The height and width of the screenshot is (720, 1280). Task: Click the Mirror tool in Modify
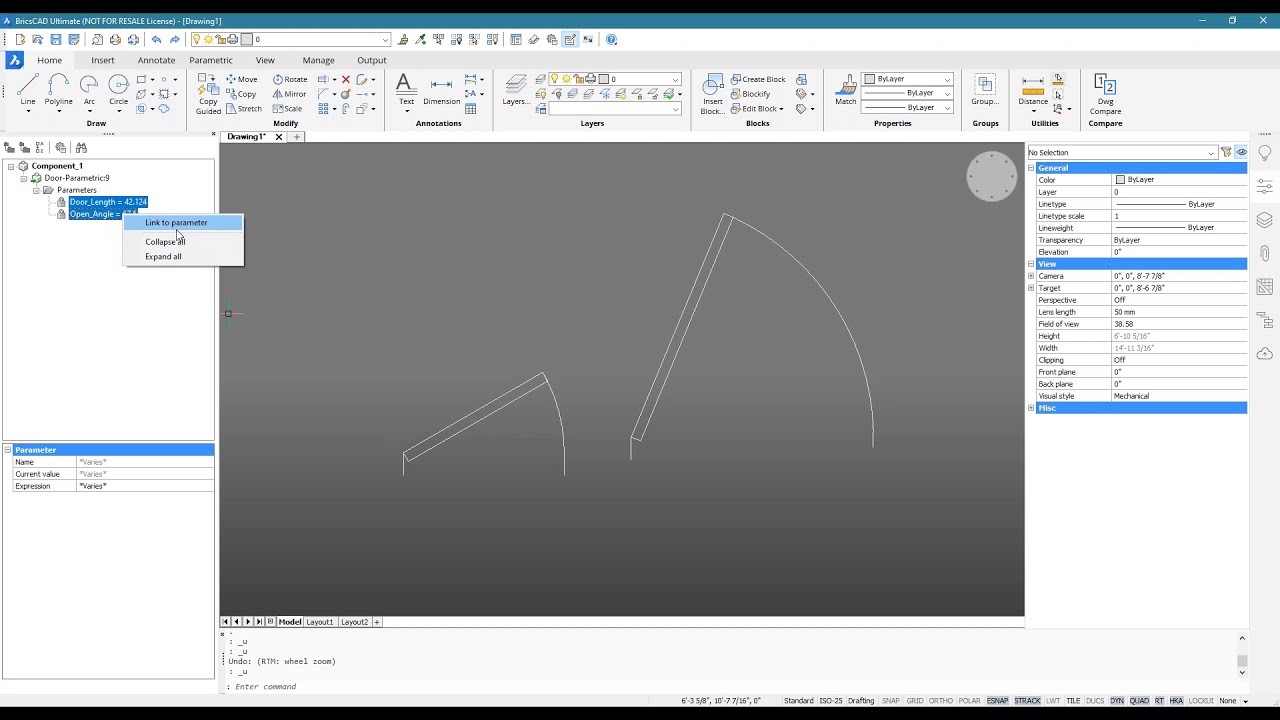pyautogui.click(x=290, y=94)
